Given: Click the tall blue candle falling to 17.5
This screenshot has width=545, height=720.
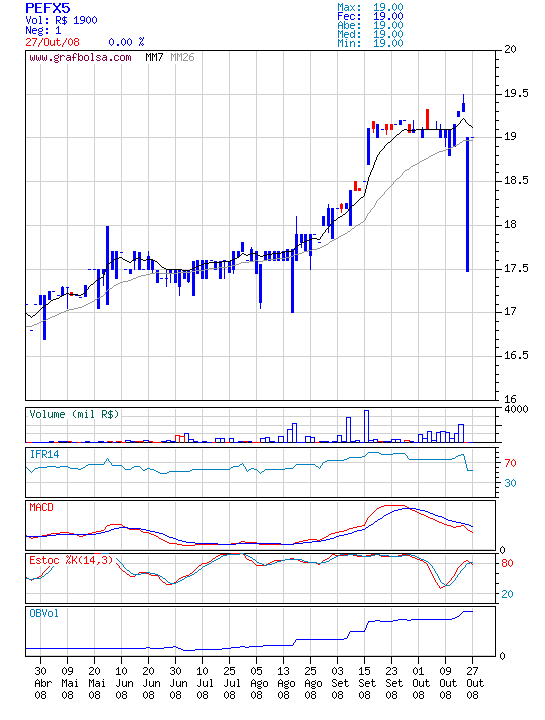Looking at the screenshot, I should coord(467,204).
